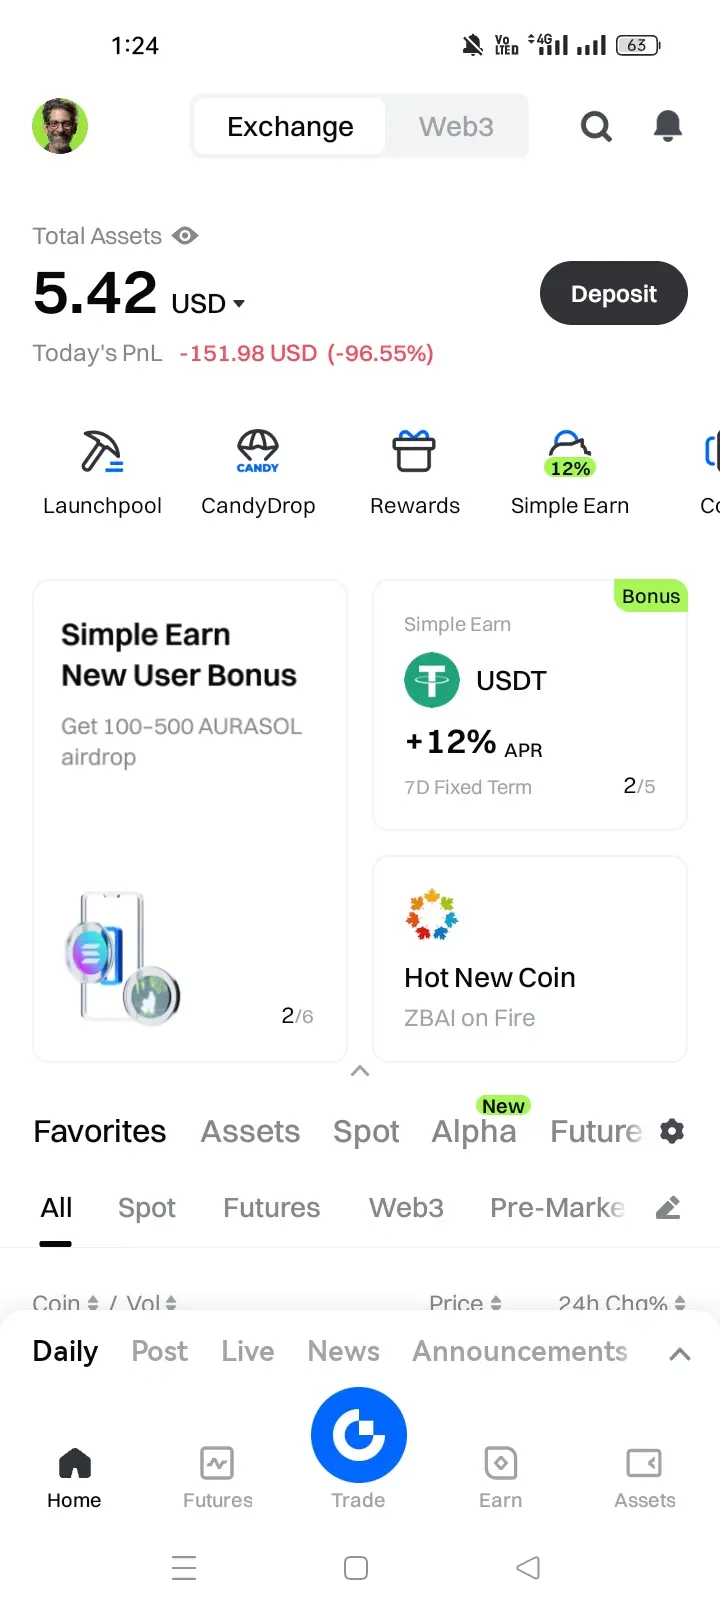Viewport: 720px width, 1612px height.
Task: Open favorites settings gear icon
Action: 672,1131
